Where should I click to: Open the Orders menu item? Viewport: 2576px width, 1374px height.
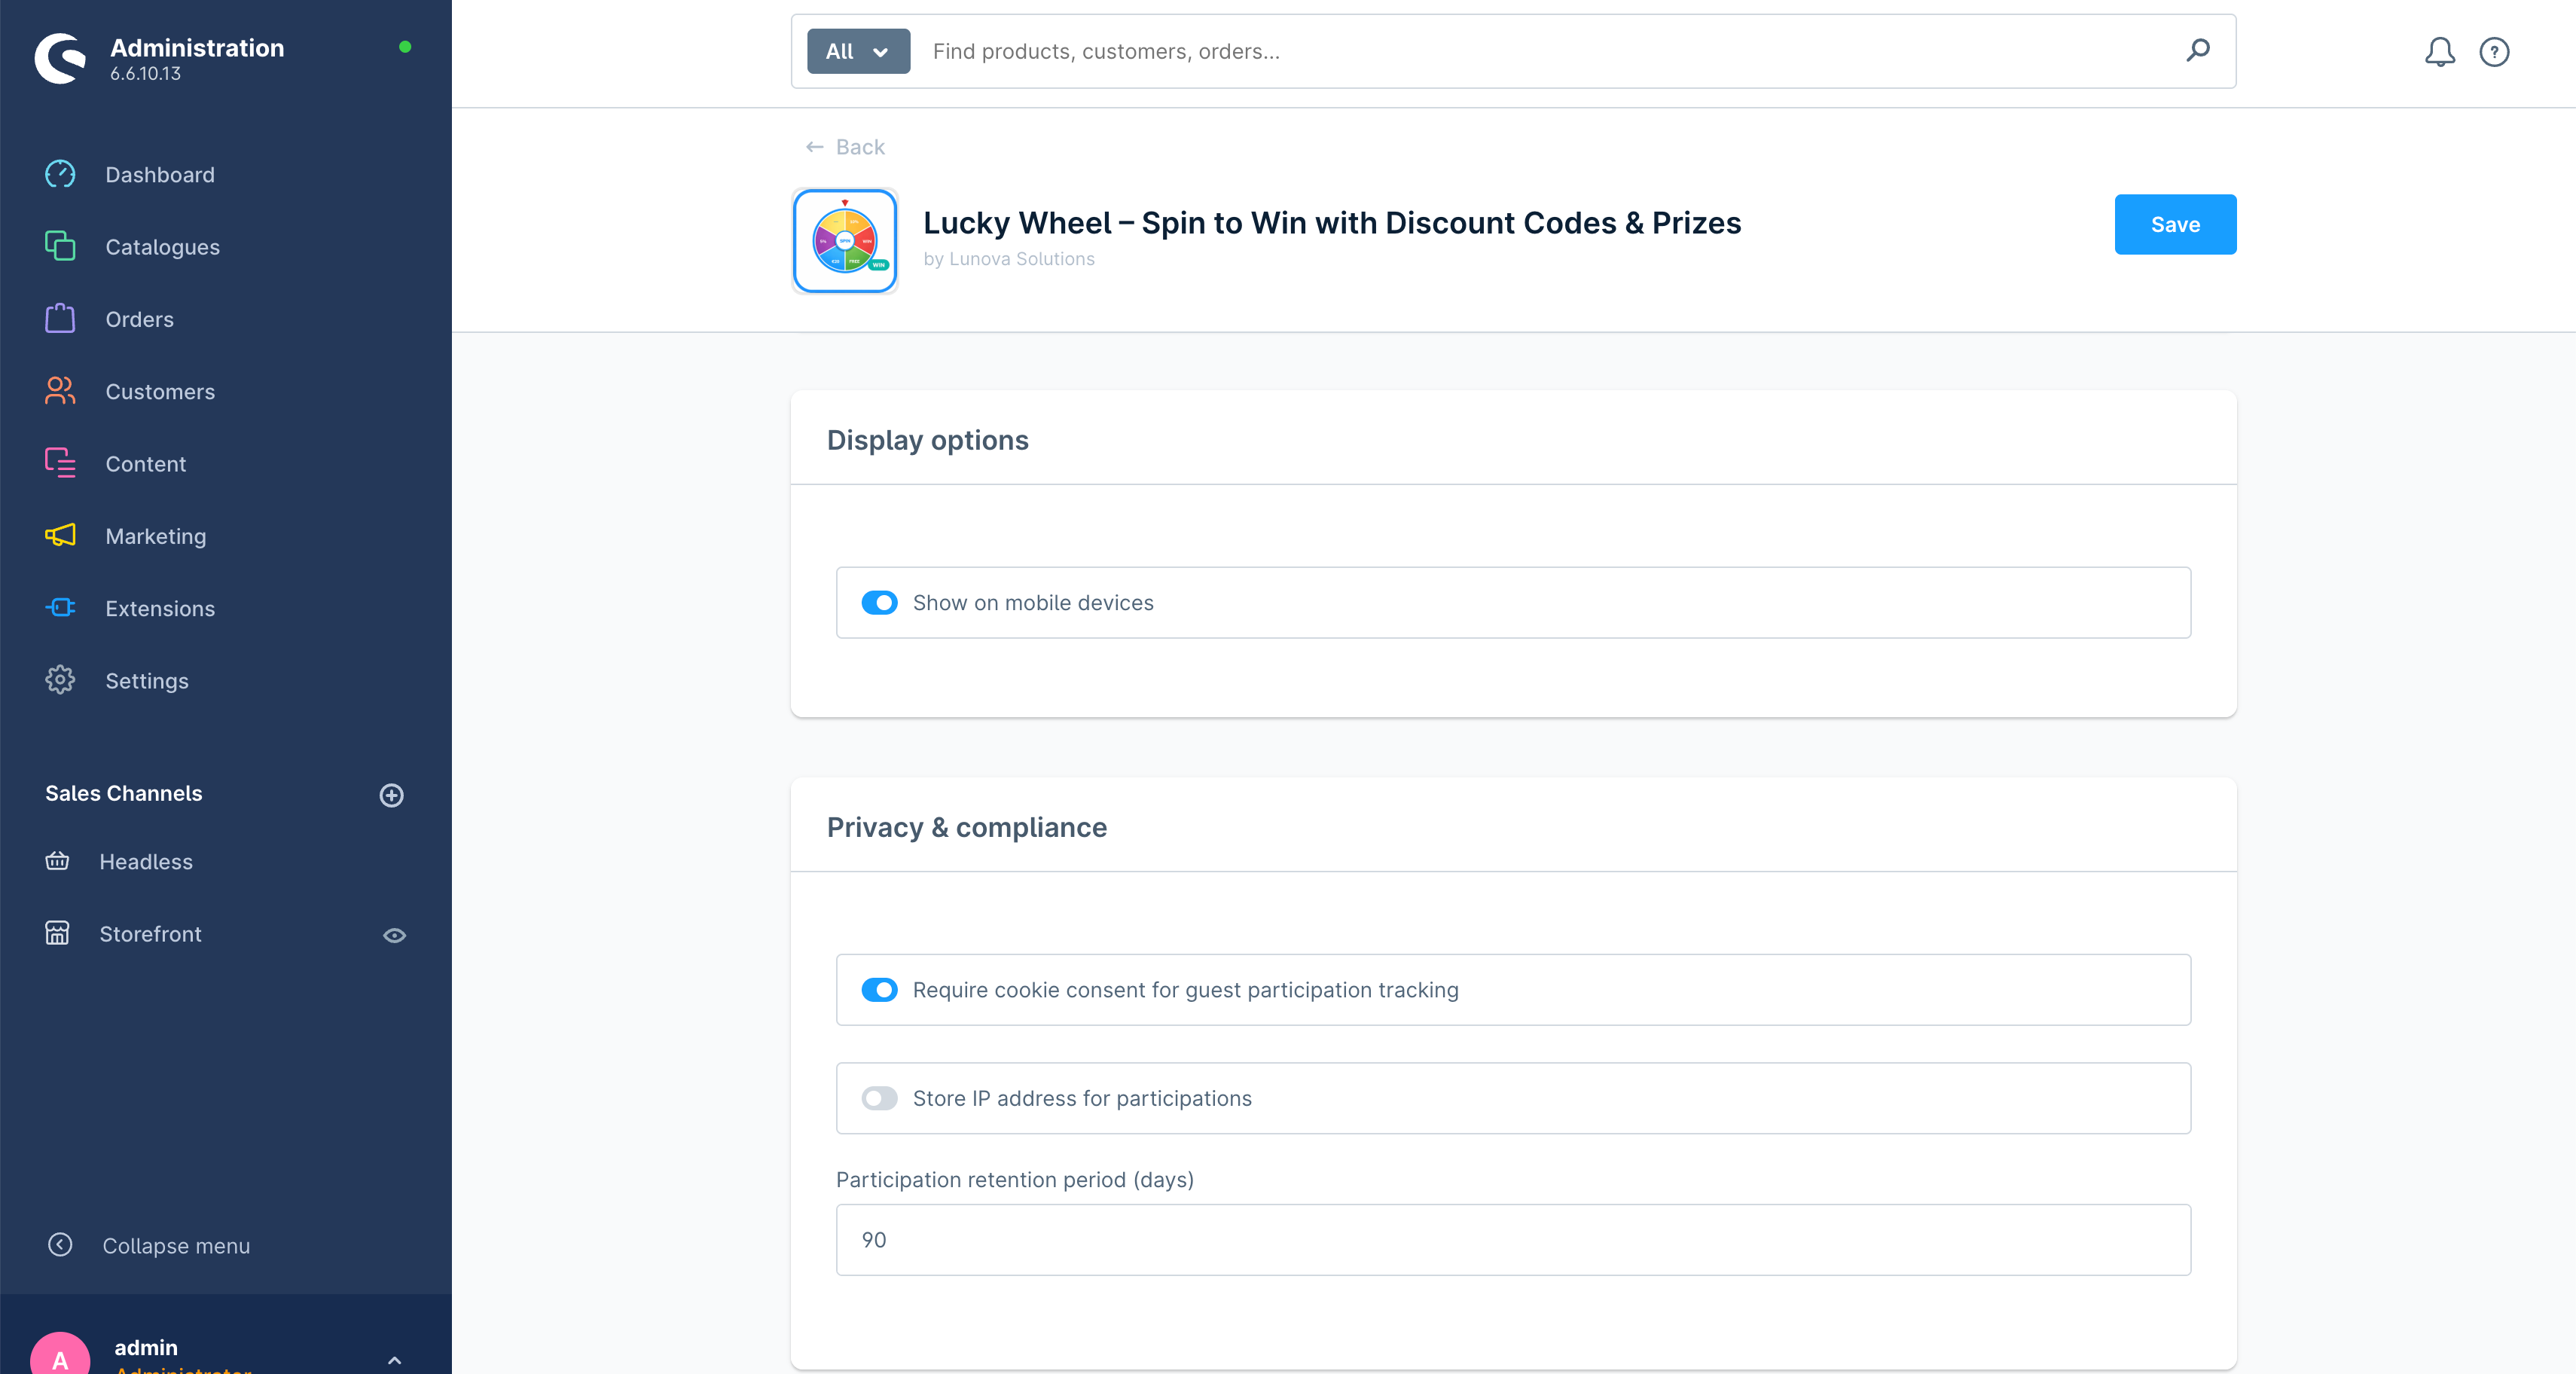pyautogui.click(x=140, y=320)
